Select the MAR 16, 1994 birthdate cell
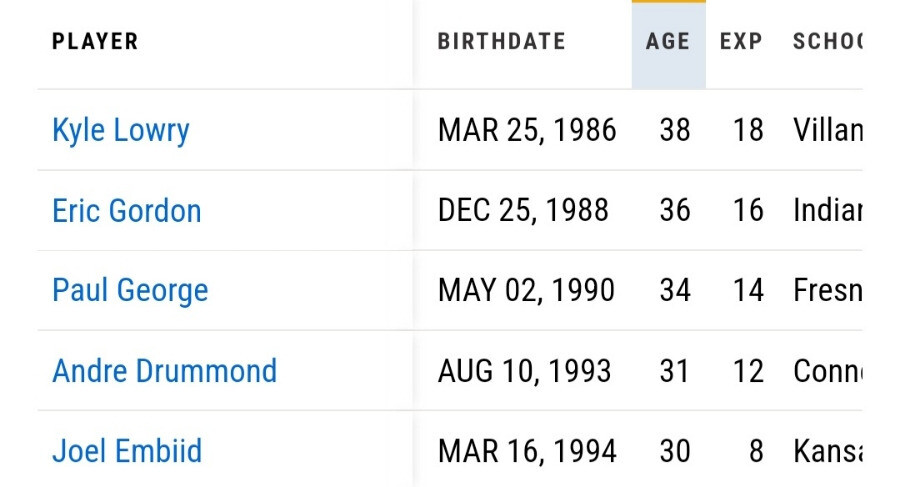The width and height of the screenshot is (900, 487). click(x=527, y=451)
